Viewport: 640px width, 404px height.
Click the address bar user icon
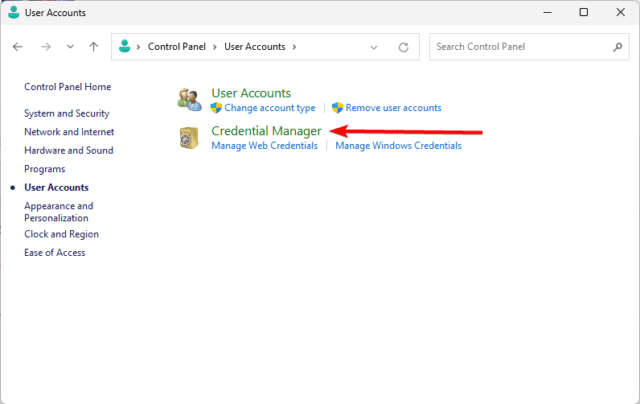[x=124, y=46]
